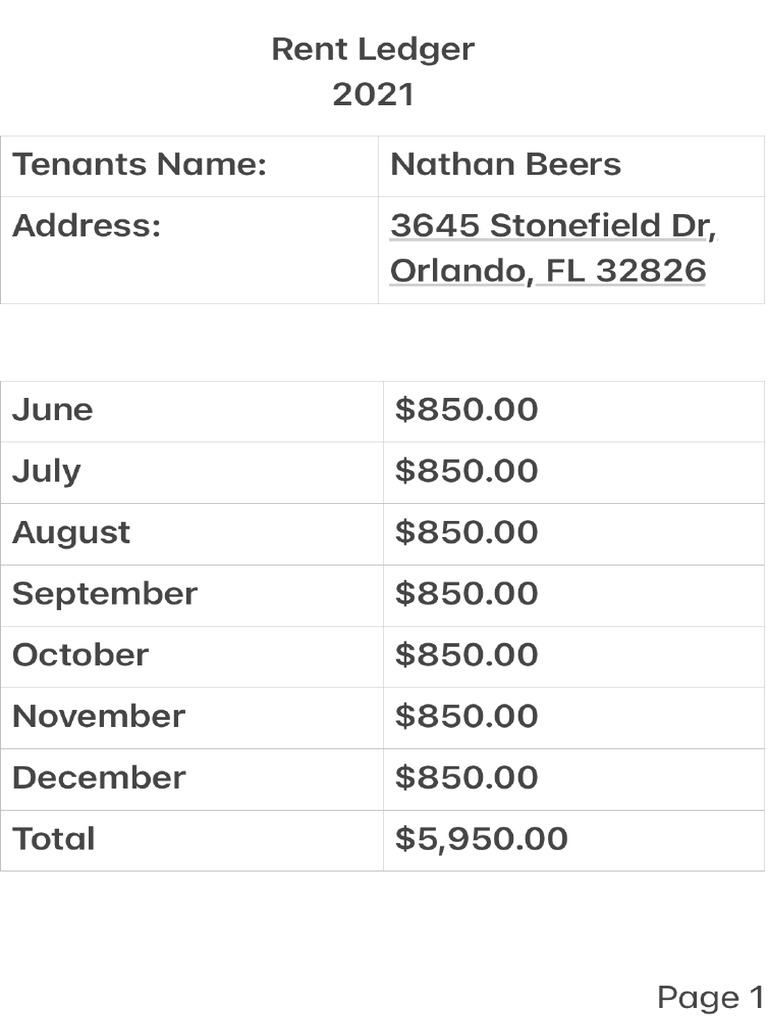Click the November $850.00 amount
The width and height of the screenshot is (768, 1024).
(466, 716)
